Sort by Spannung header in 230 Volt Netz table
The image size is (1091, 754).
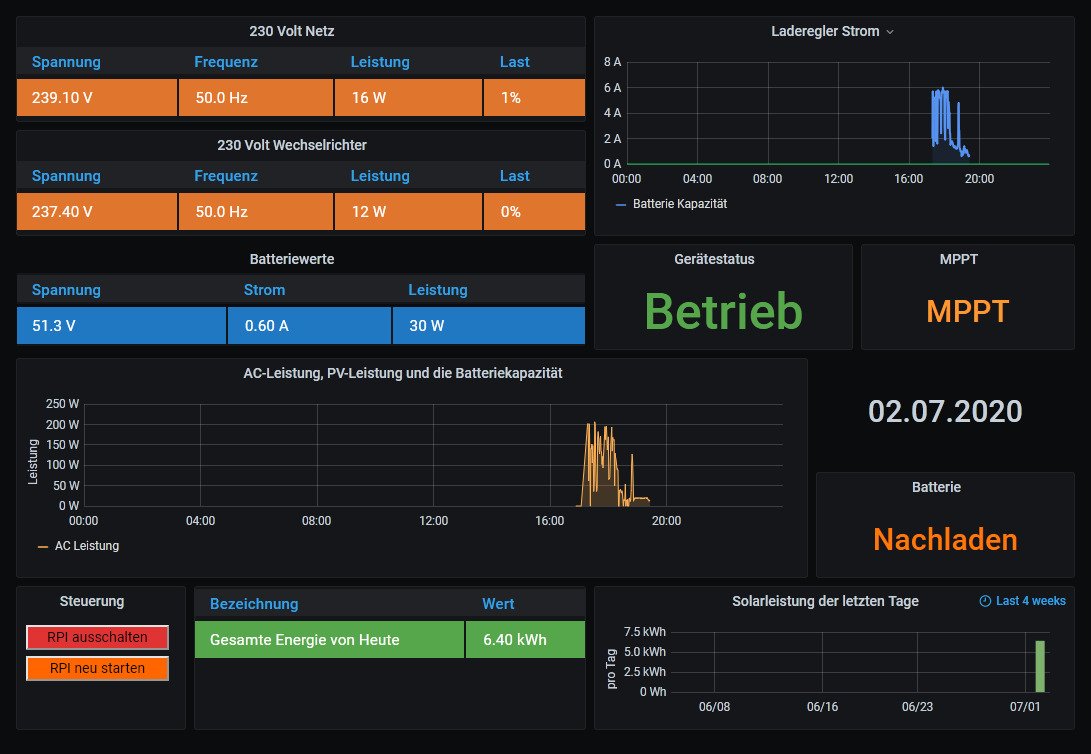click(x=66, y=62)
